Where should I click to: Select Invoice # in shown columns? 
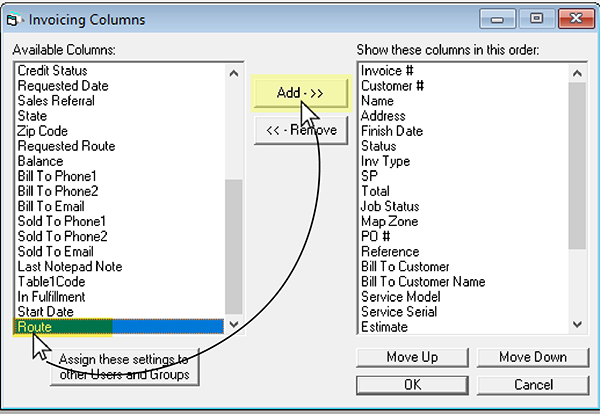(463, 71)
